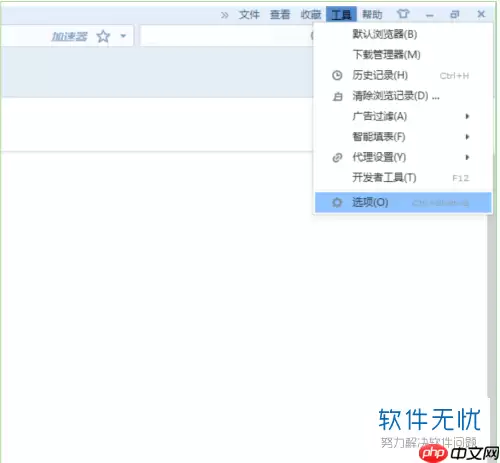
Task: Click the 加速器 link
Action: coord(69,36)
